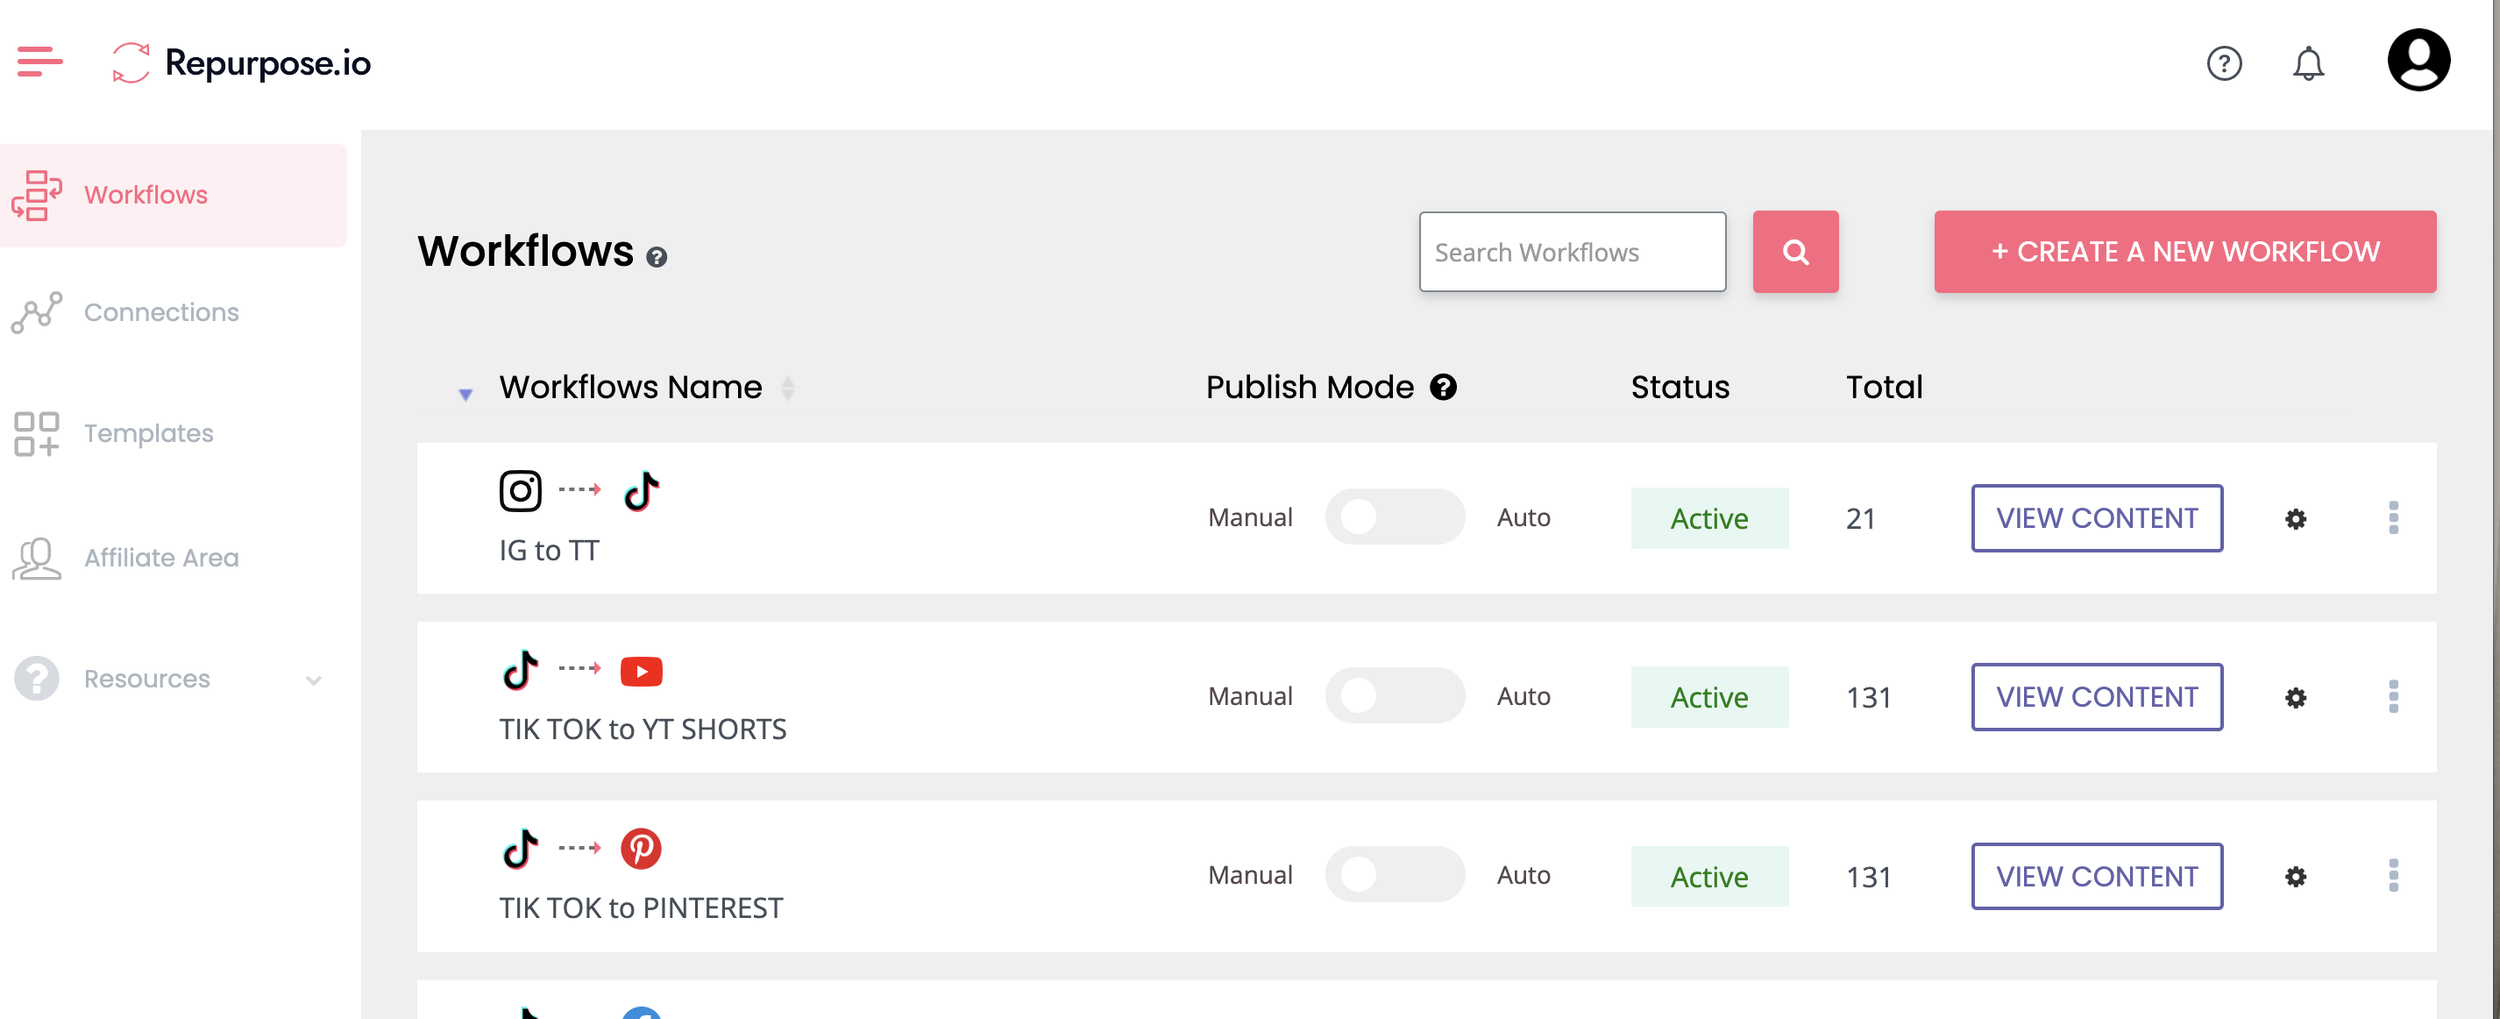This screenshot has height=1019, width=2500.
Task: Open the notifications bell
Action: click(2308, 64)
